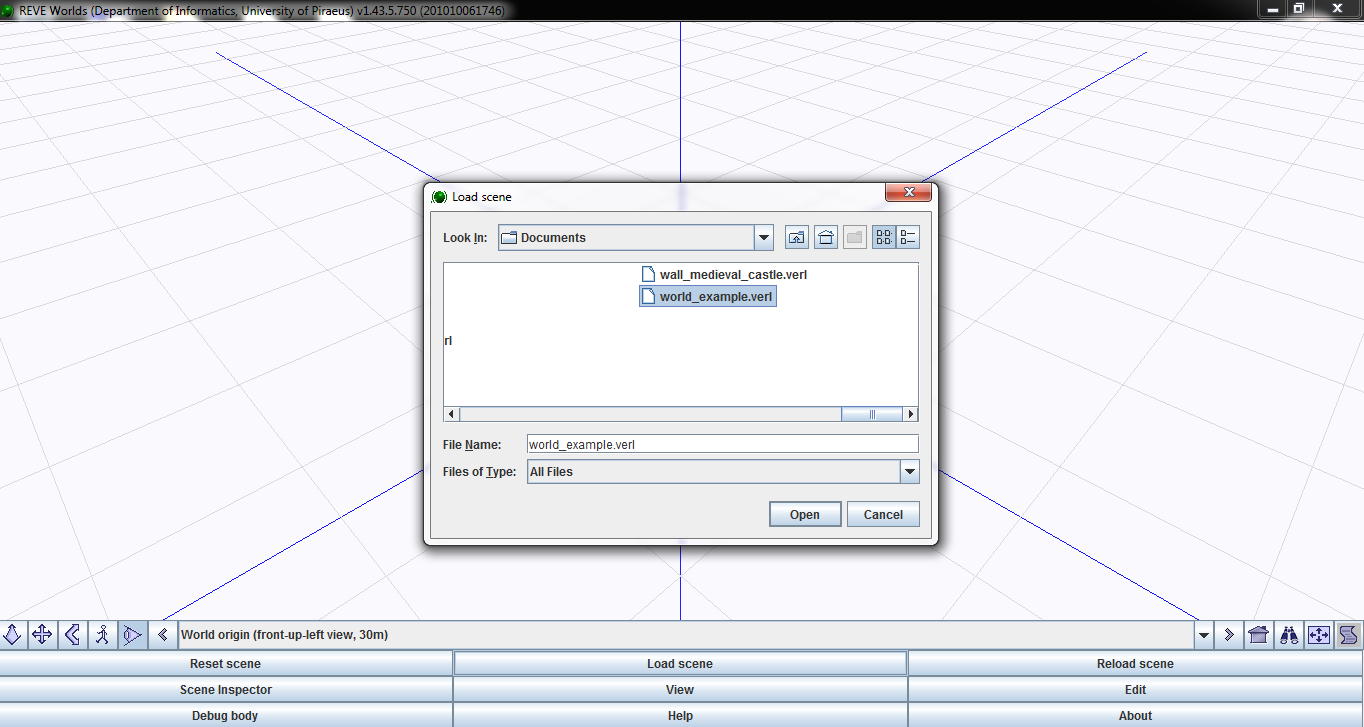Click Reset scene button
Screen dimensions: 1364x727
(226, 664)
